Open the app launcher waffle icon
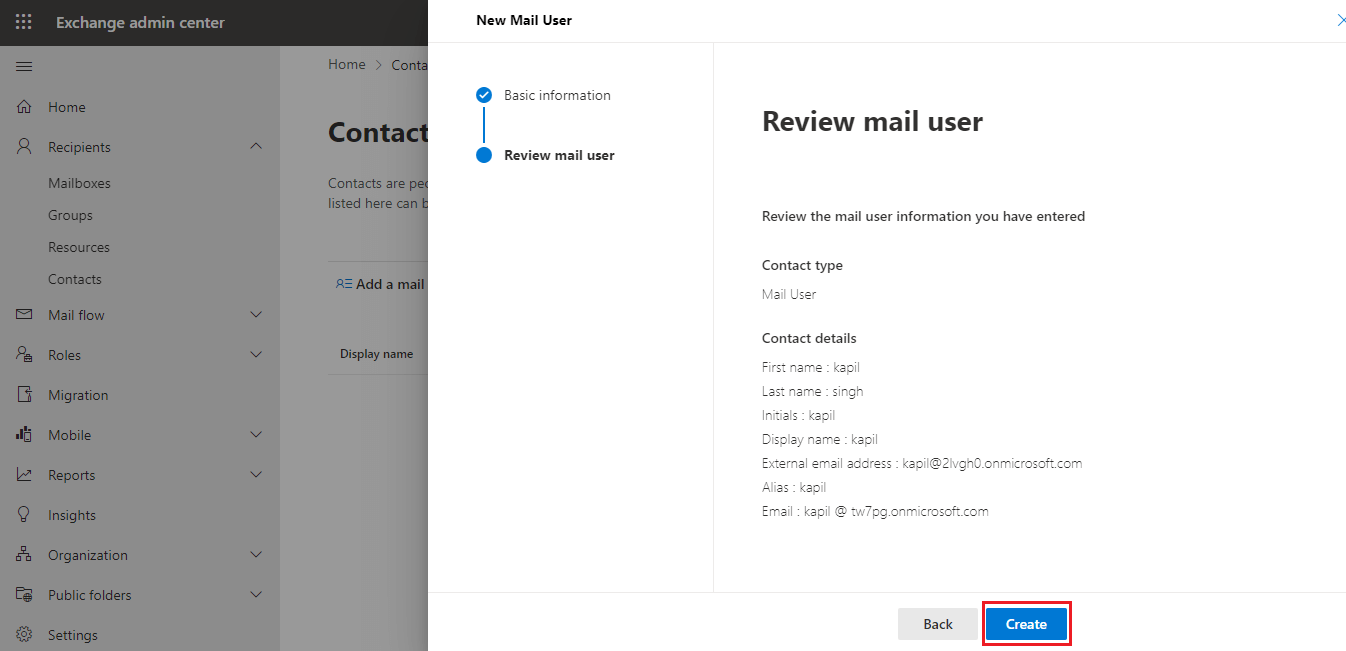The image size is (1346, 651). point(24,22)
